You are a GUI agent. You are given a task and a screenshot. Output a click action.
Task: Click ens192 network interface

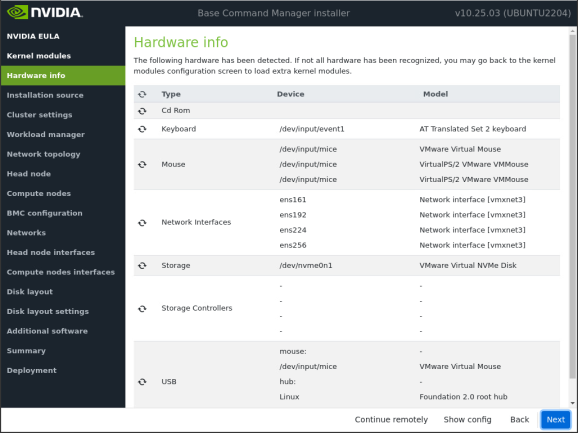293,215
